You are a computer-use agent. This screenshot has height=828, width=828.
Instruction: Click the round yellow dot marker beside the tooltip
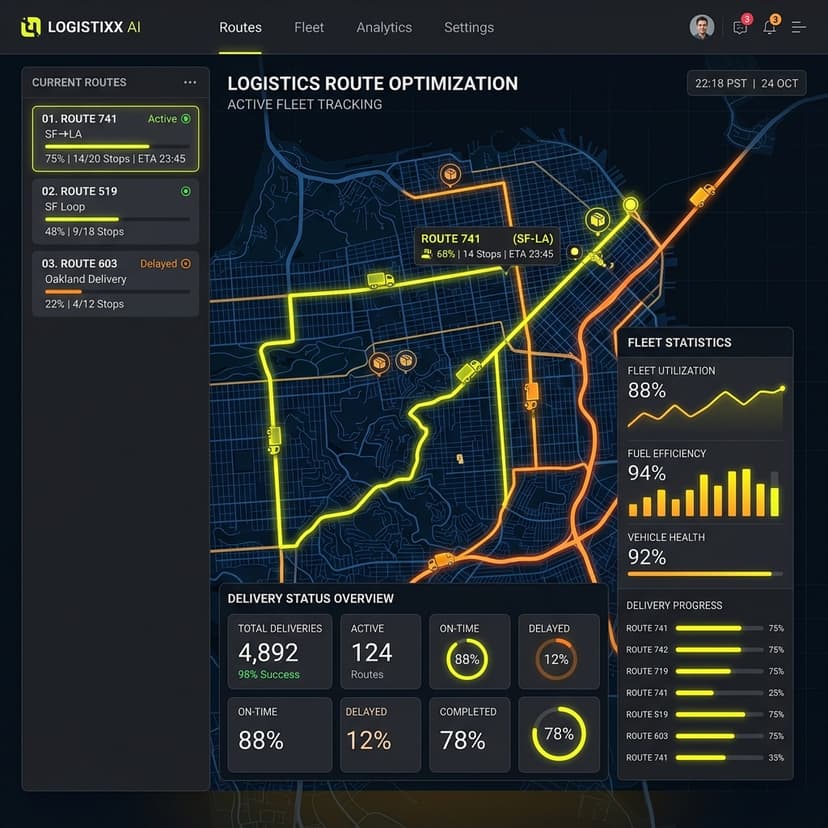point(575,252)
